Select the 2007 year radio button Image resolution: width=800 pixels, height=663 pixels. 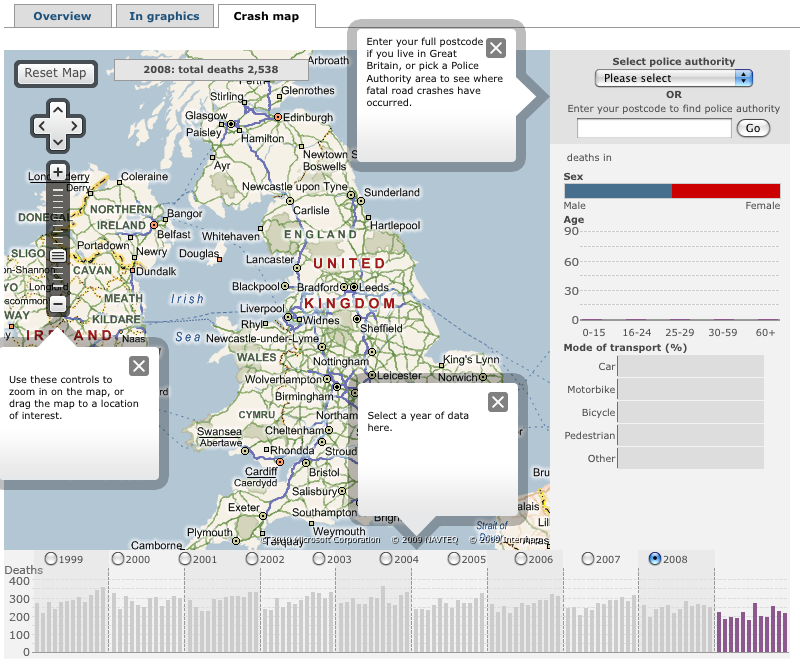[x=588, y=558]
